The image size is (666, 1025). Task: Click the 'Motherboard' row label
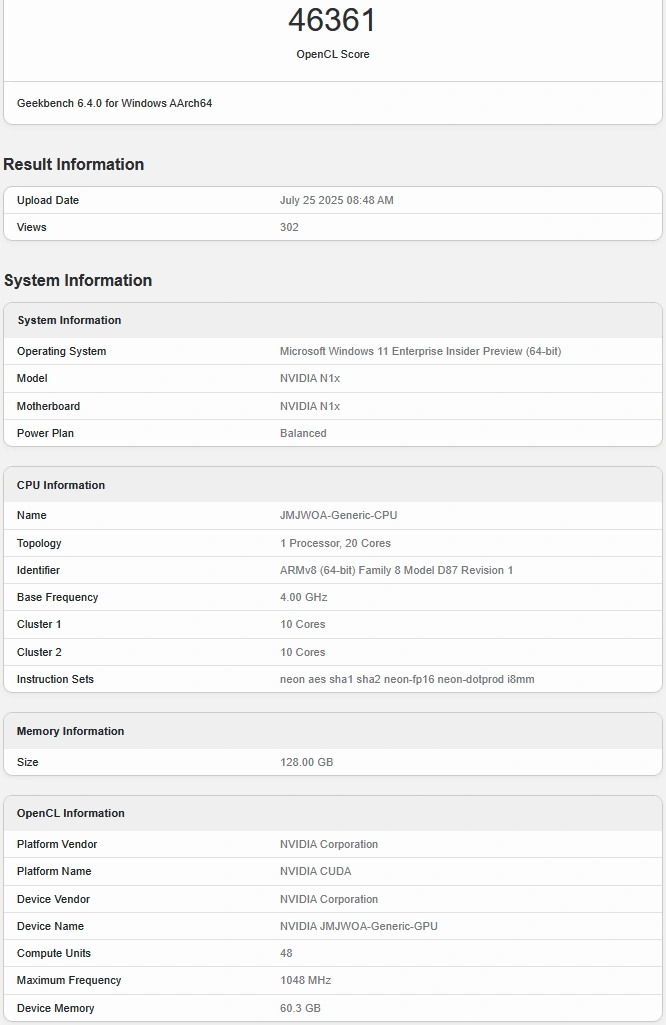coord(48,406)
